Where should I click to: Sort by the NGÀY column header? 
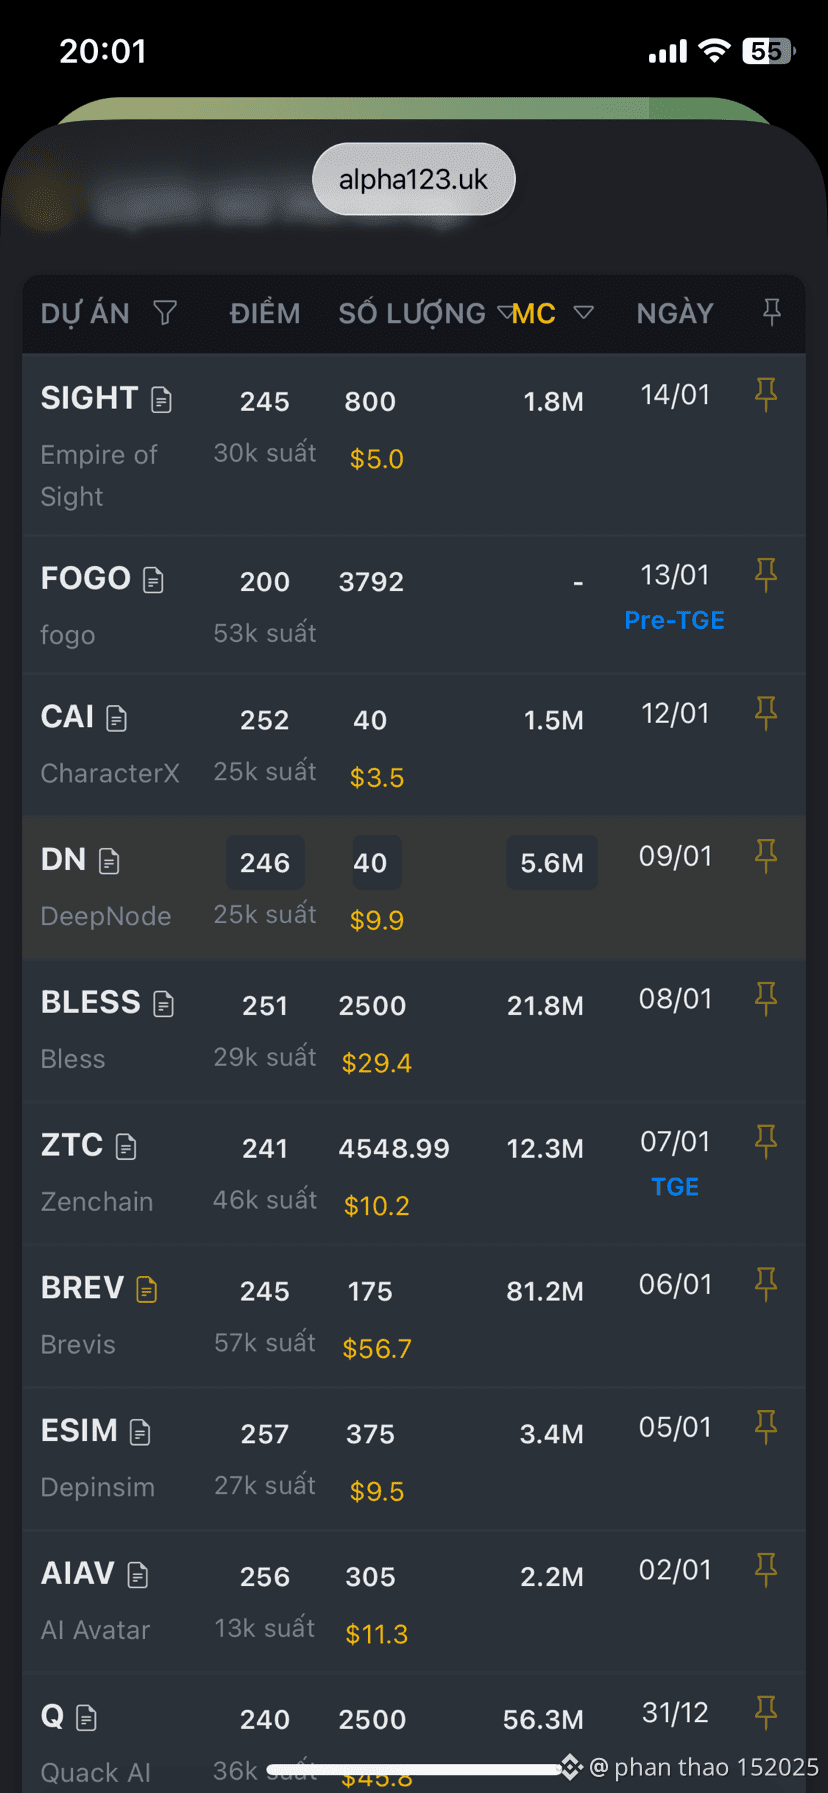coord(675,314)
